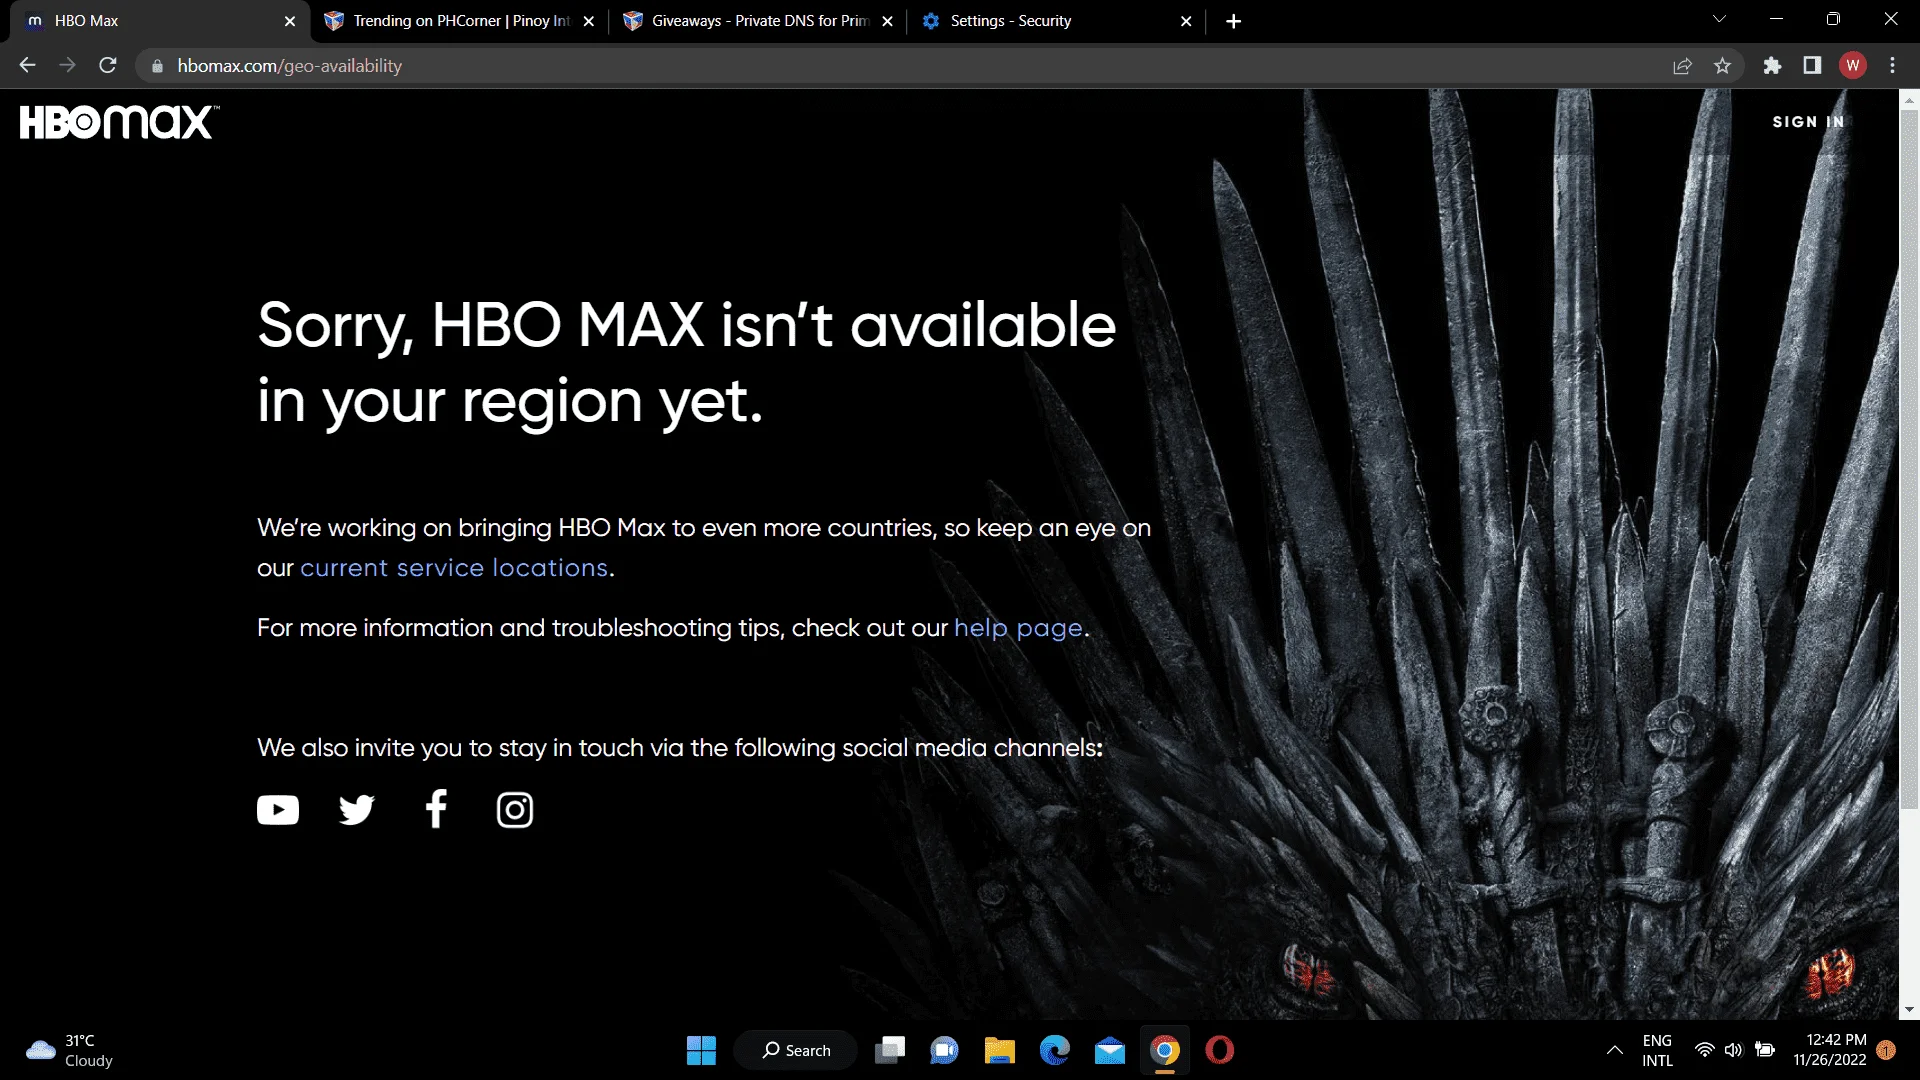Open Task View on the taskbar
The height and width of the screenshot is (1080, 1920).
coord(890,1050)
